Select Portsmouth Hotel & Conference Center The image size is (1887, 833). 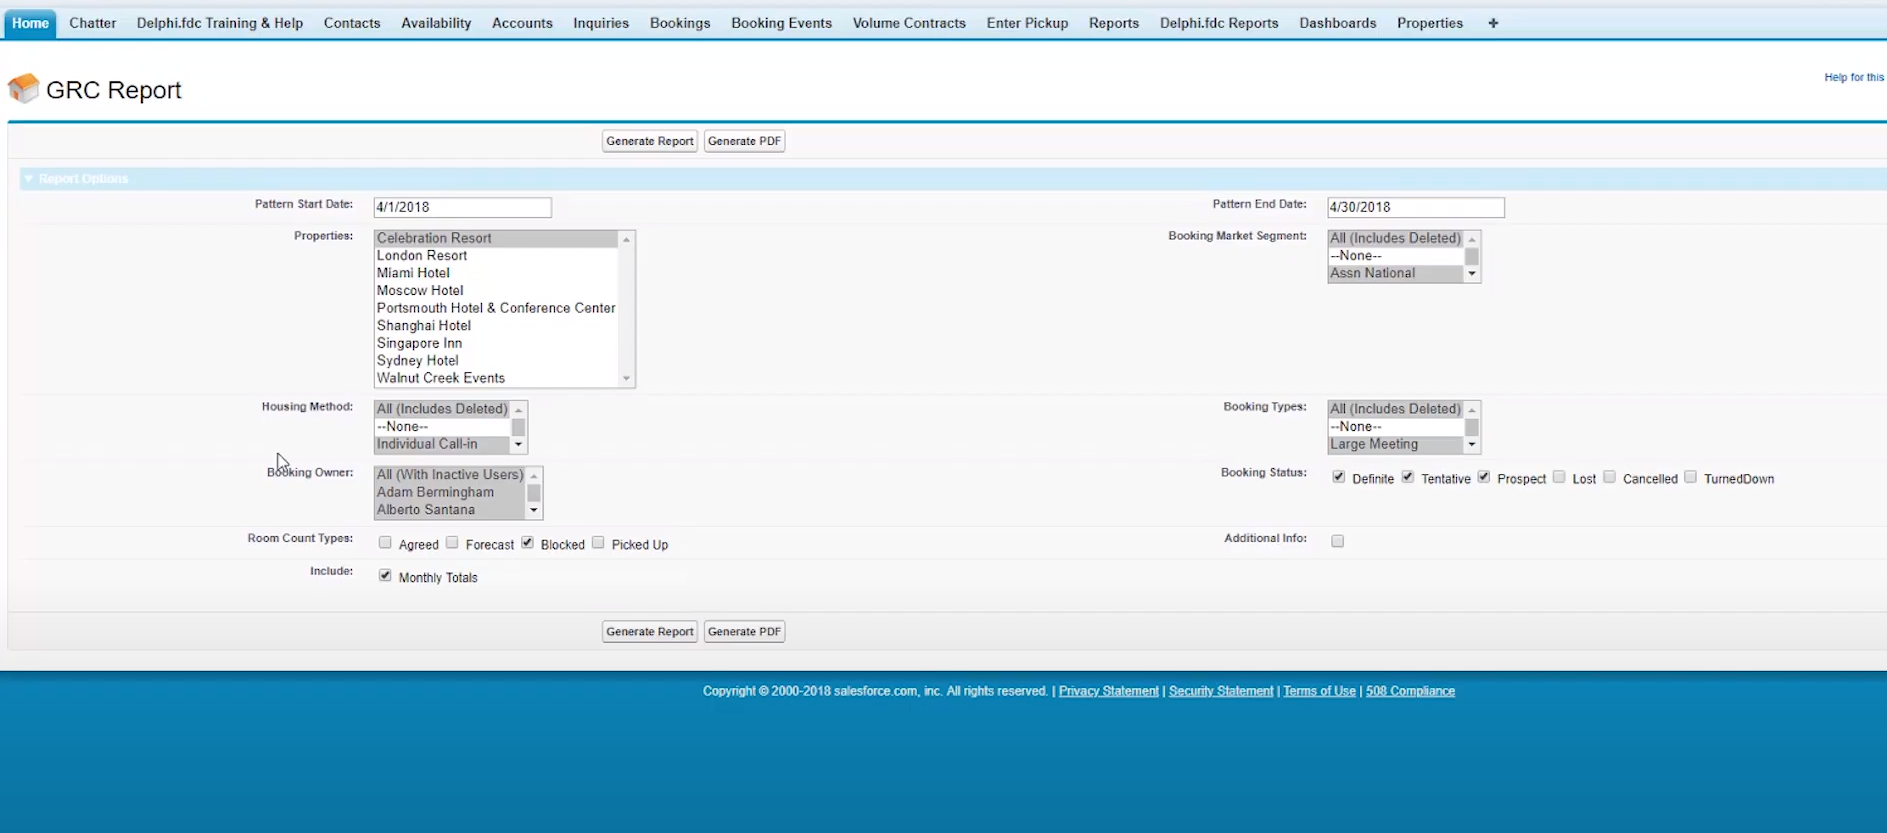(496, 308)
